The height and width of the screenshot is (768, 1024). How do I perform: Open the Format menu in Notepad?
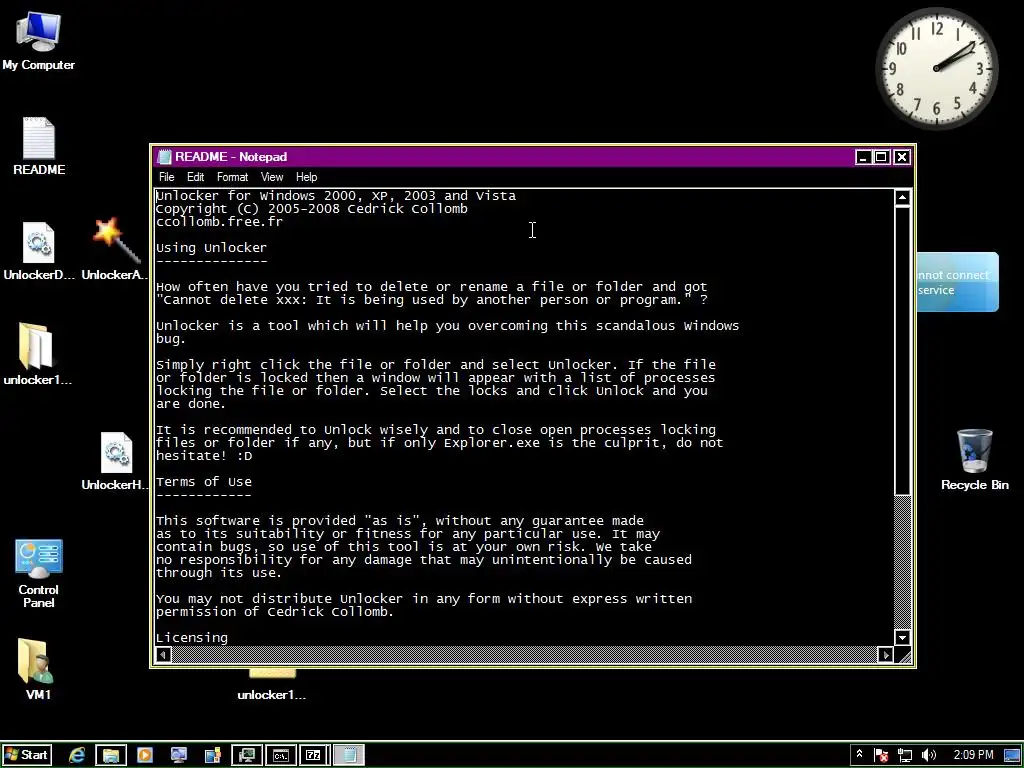(x=232, y=177)
